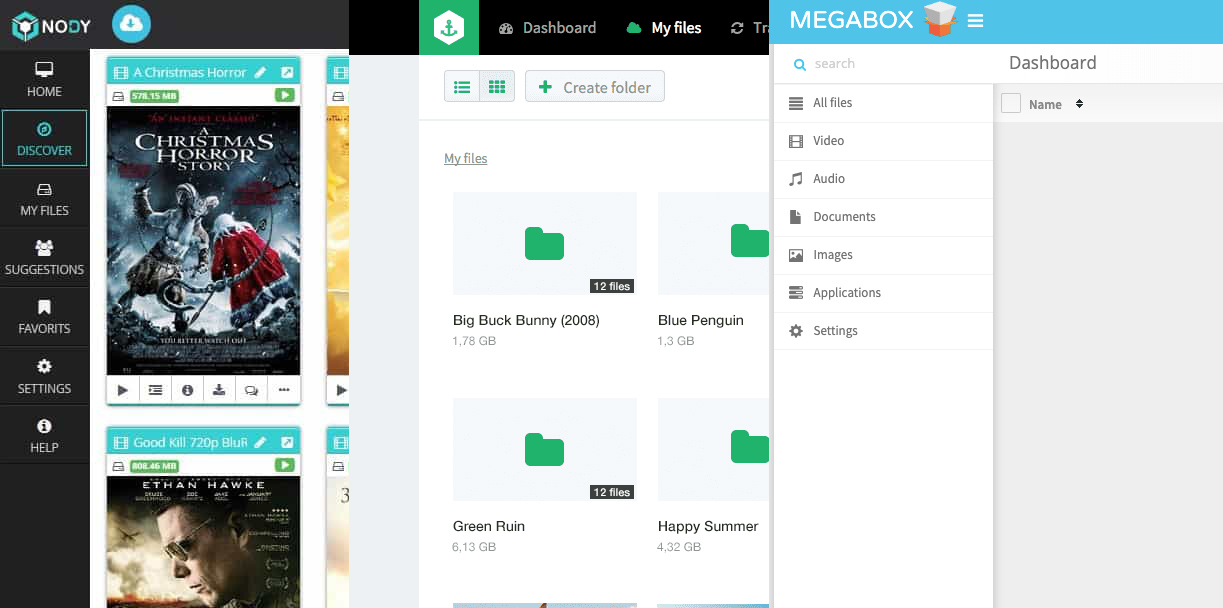Click the open-external icon on A Christmas Horror card

coord(287,72)
